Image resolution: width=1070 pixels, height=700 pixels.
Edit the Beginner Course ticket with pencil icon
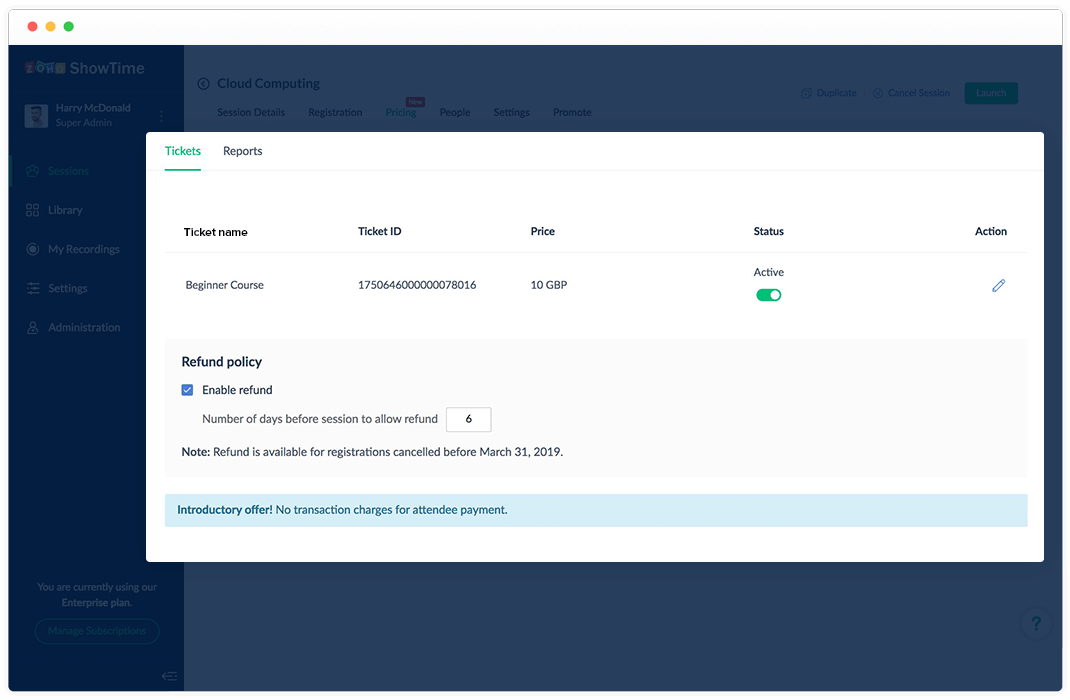pyautogui.click(x=998, y=286)
